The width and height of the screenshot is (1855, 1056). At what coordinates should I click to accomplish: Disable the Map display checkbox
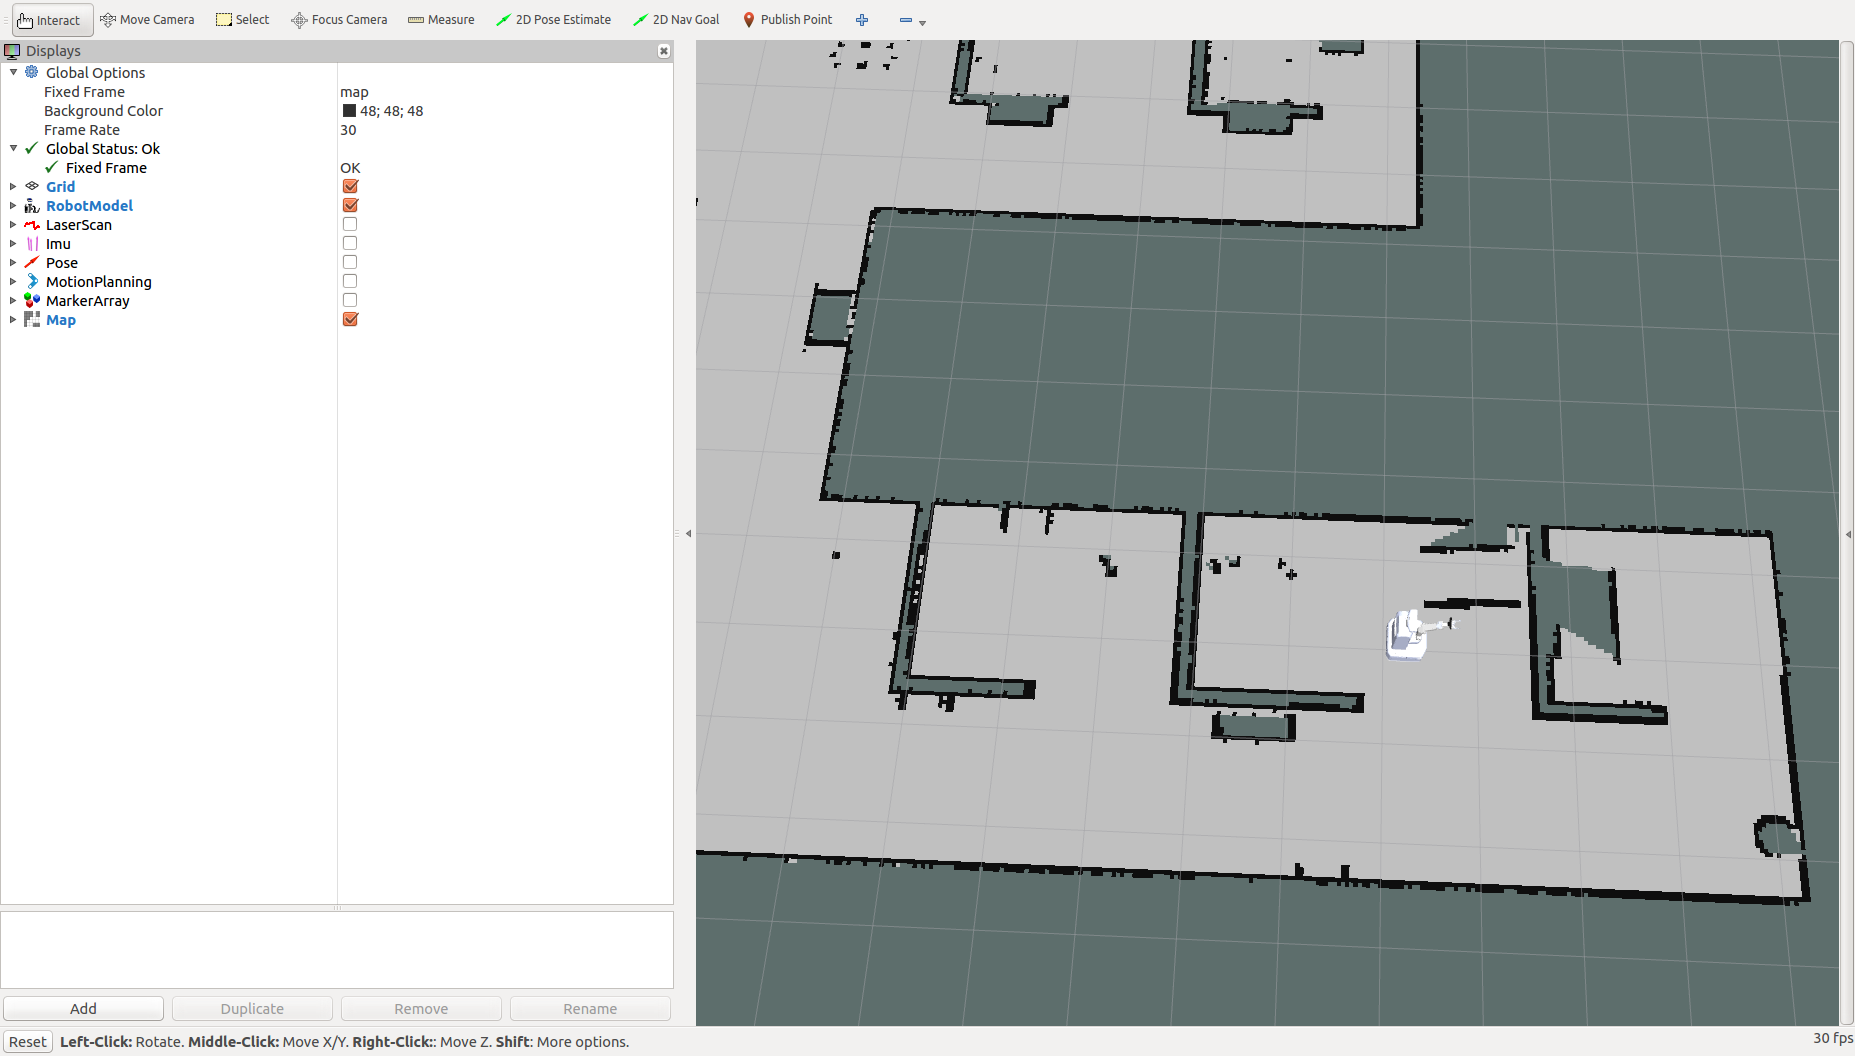[x=350, y=320]
